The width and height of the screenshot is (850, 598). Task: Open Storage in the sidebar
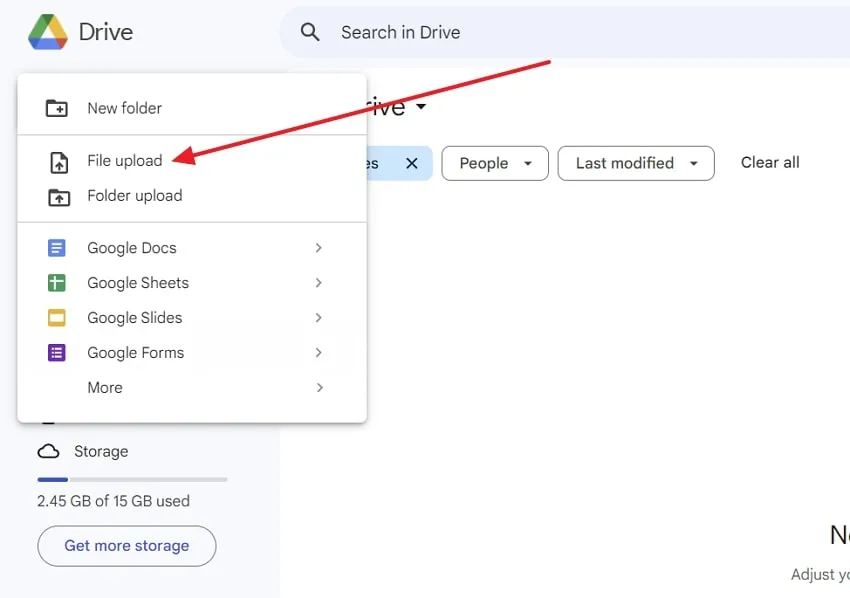pos(83,451)
